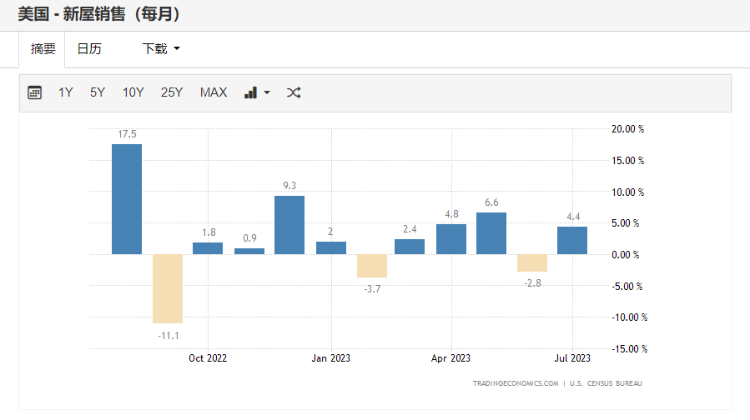Viewport: 750px width, 420px height.
Task: Open the calendar date range picker icon
Action: pos(35,93)
